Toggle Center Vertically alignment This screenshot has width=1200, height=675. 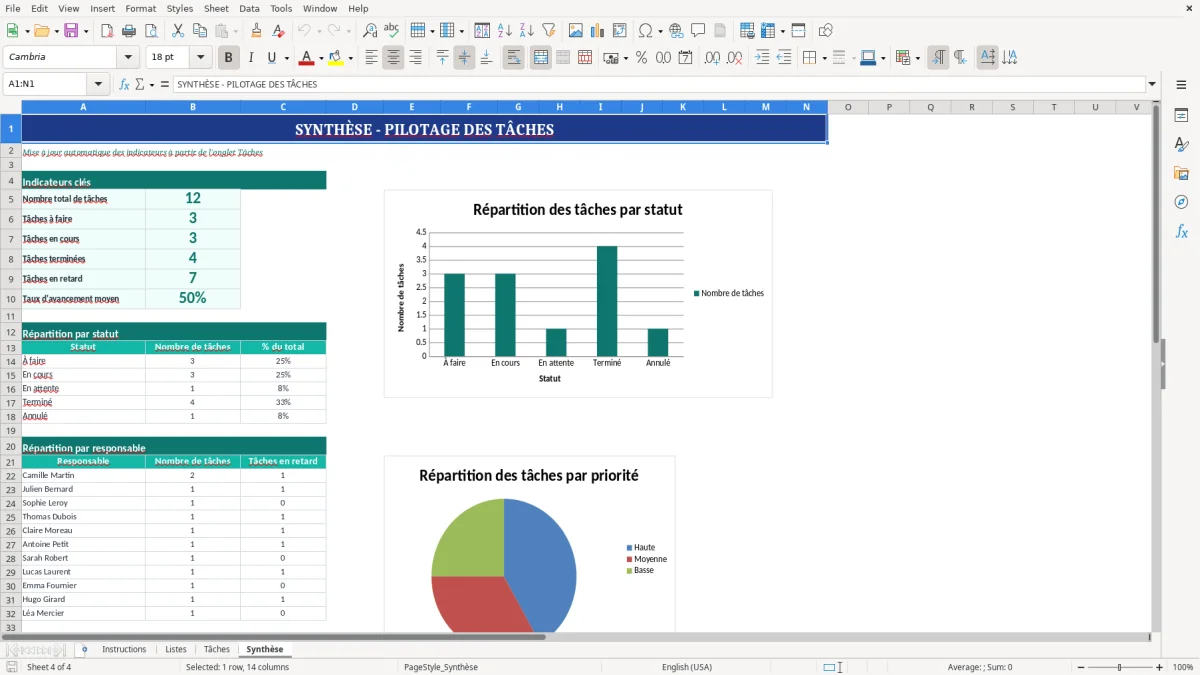[x=464, y=58]
